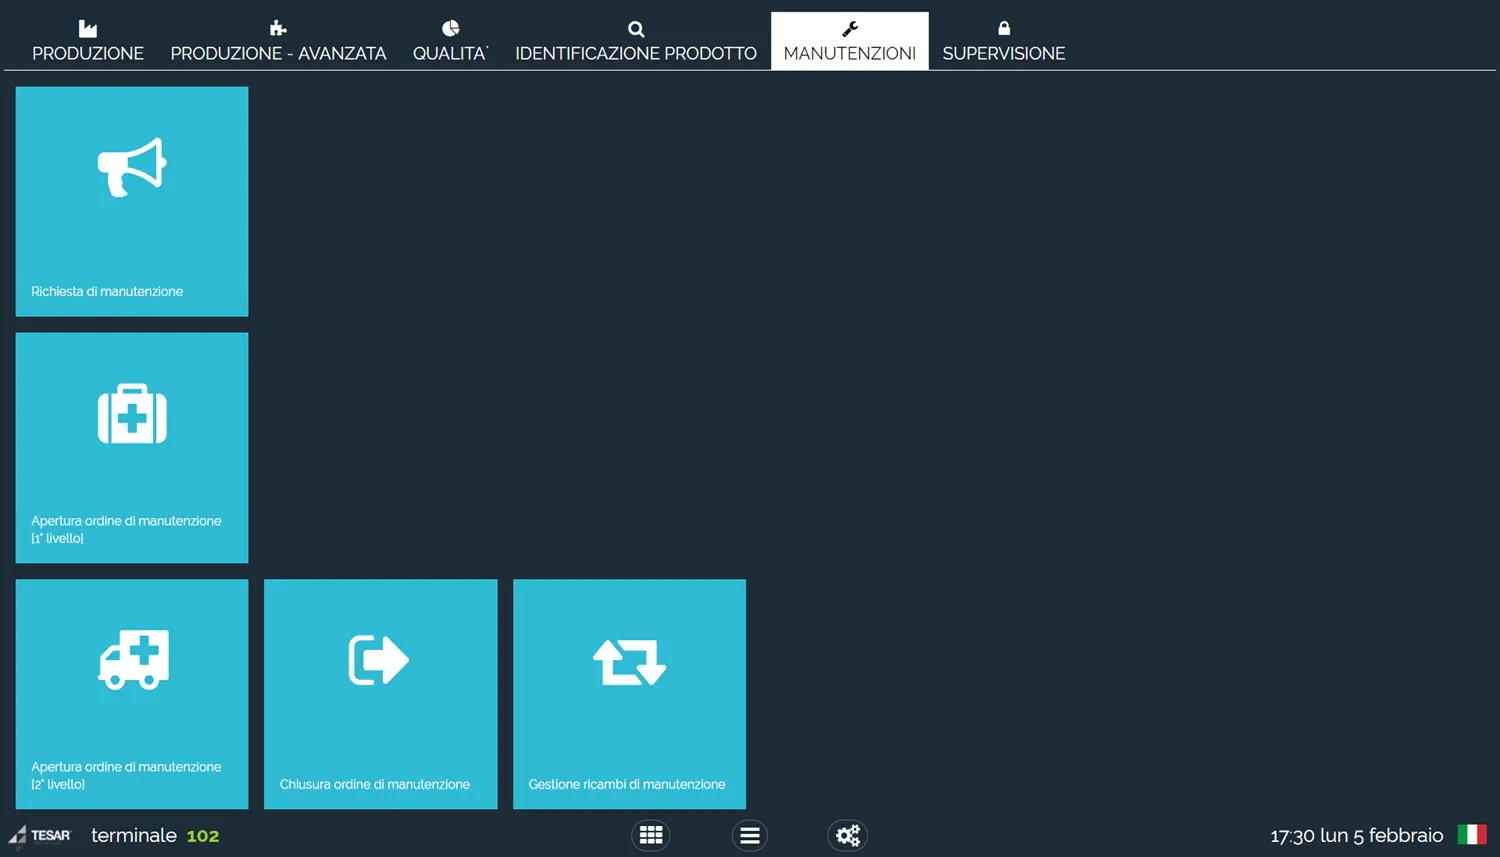Open Apertura ordine di manutenzione 1° livello label
Image resolution: width=1500 pixels, height=857 pixels.
pyautogui.click(x=126, y=529)
